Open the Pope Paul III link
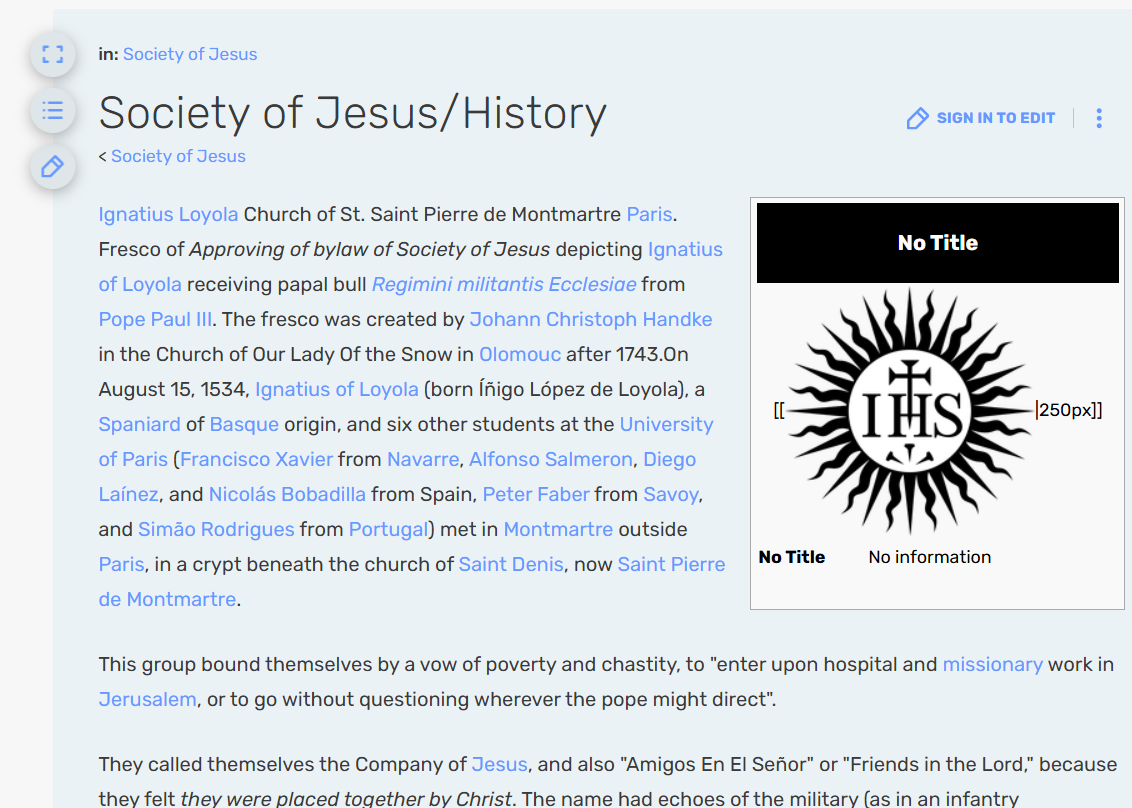The height and width of the screenshot is (808, 1132). coord(155,319)
